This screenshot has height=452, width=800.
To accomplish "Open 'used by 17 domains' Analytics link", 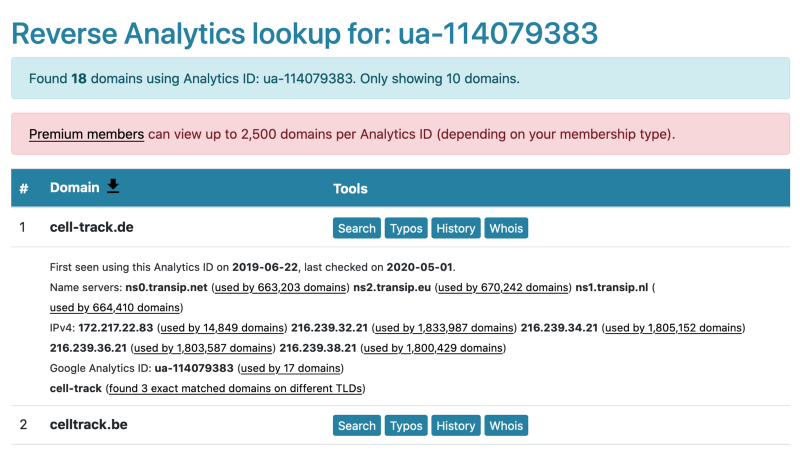I will tap(291, 368).
